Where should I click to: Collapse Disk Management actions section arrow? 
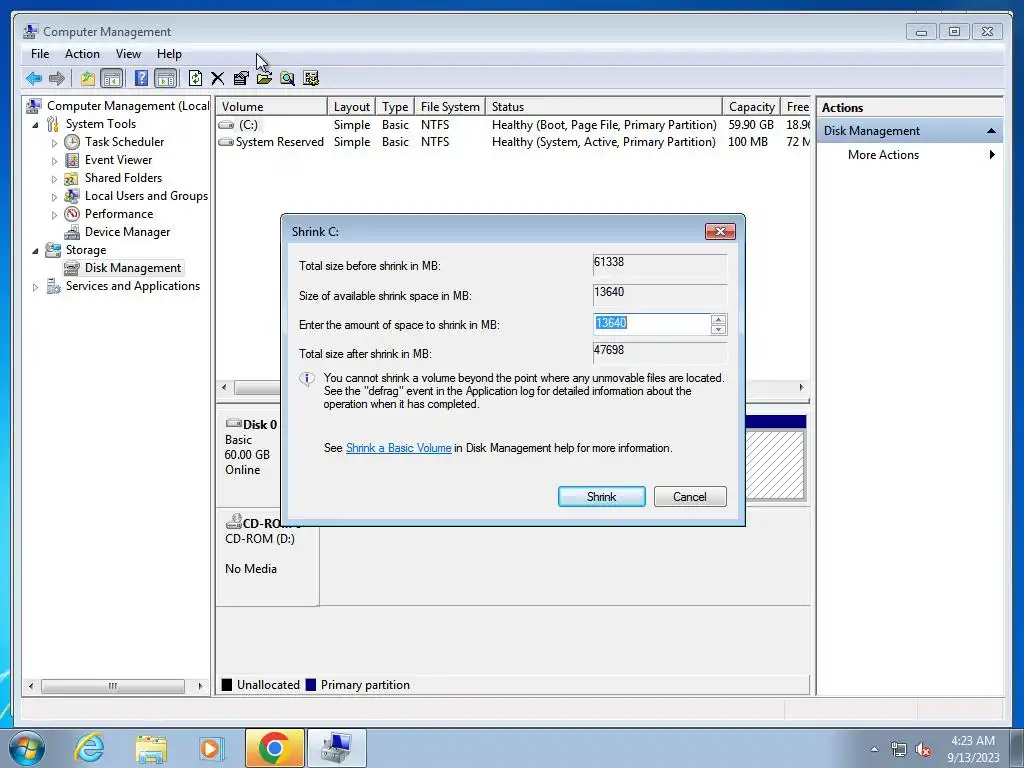click(x=991, y=131)
